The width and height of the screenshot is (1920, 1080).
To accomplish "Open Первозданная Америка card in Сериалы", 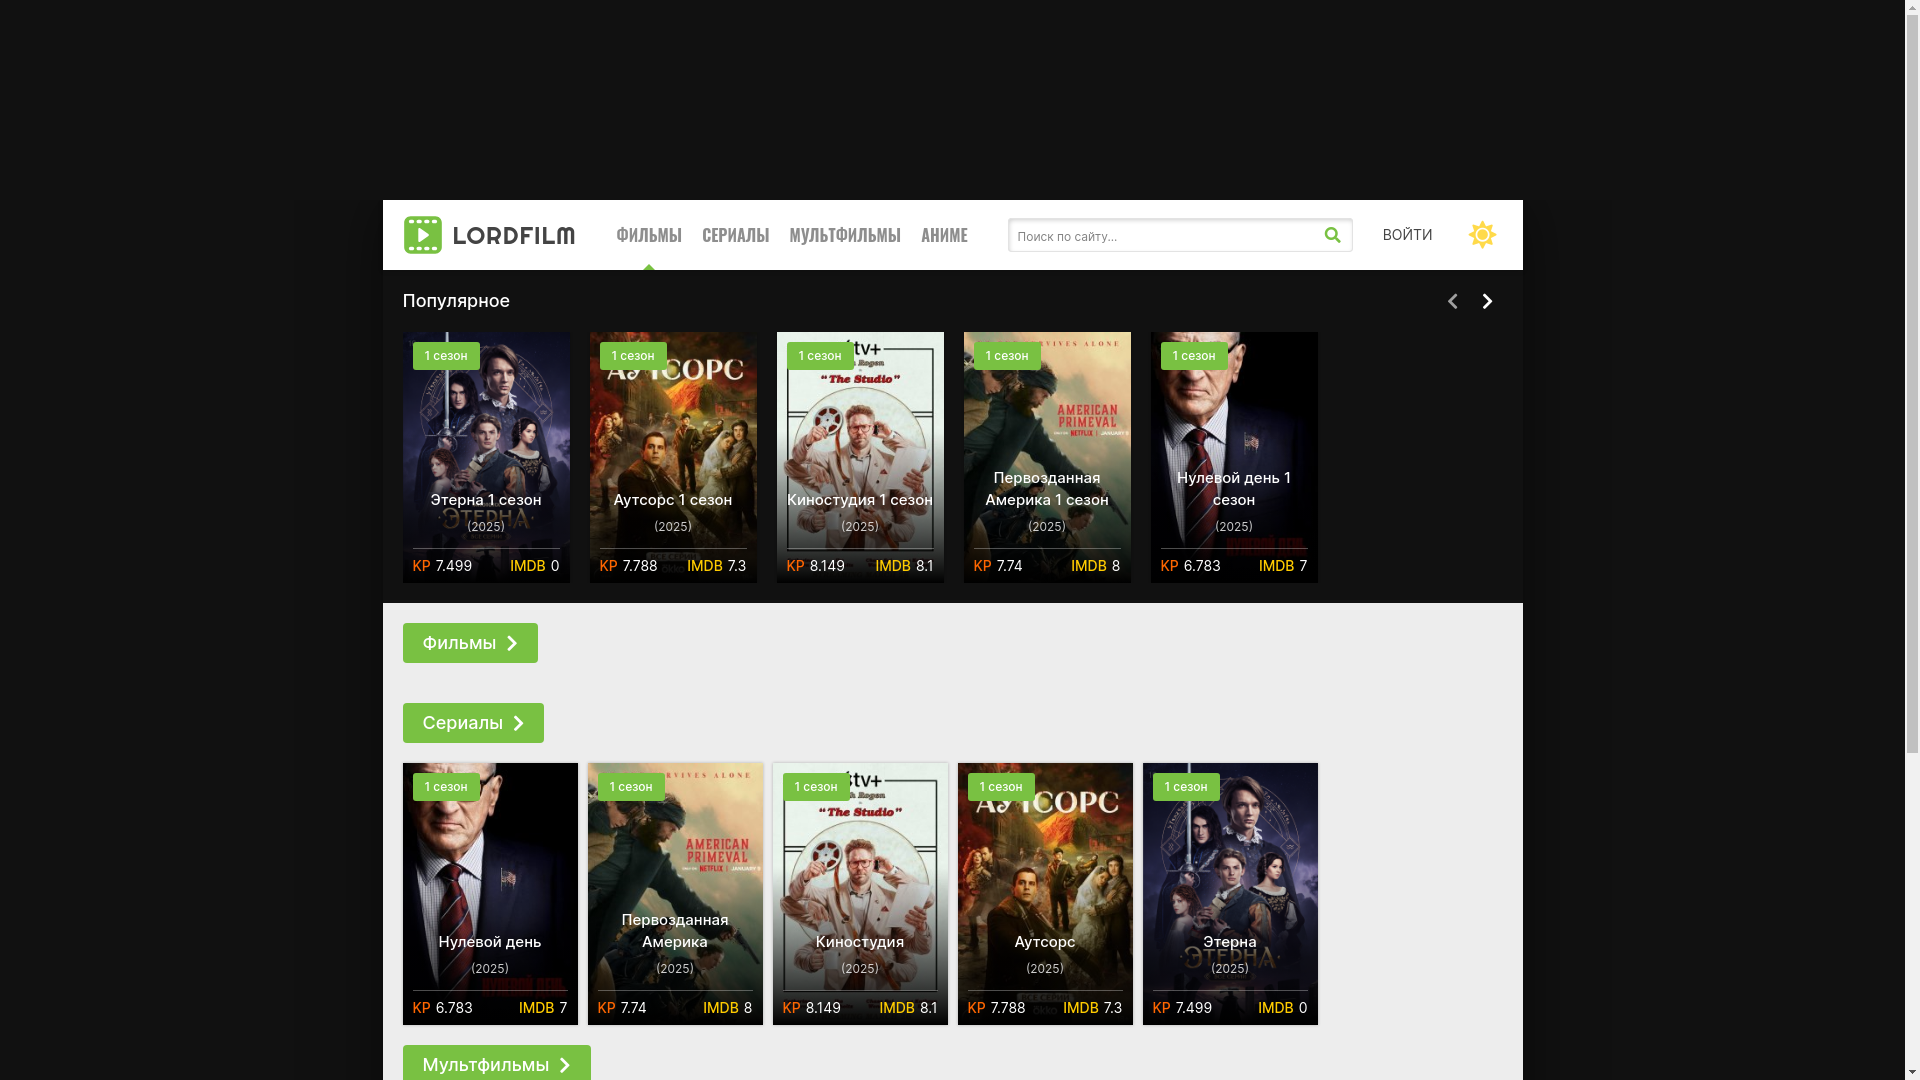I will [675, 894].
